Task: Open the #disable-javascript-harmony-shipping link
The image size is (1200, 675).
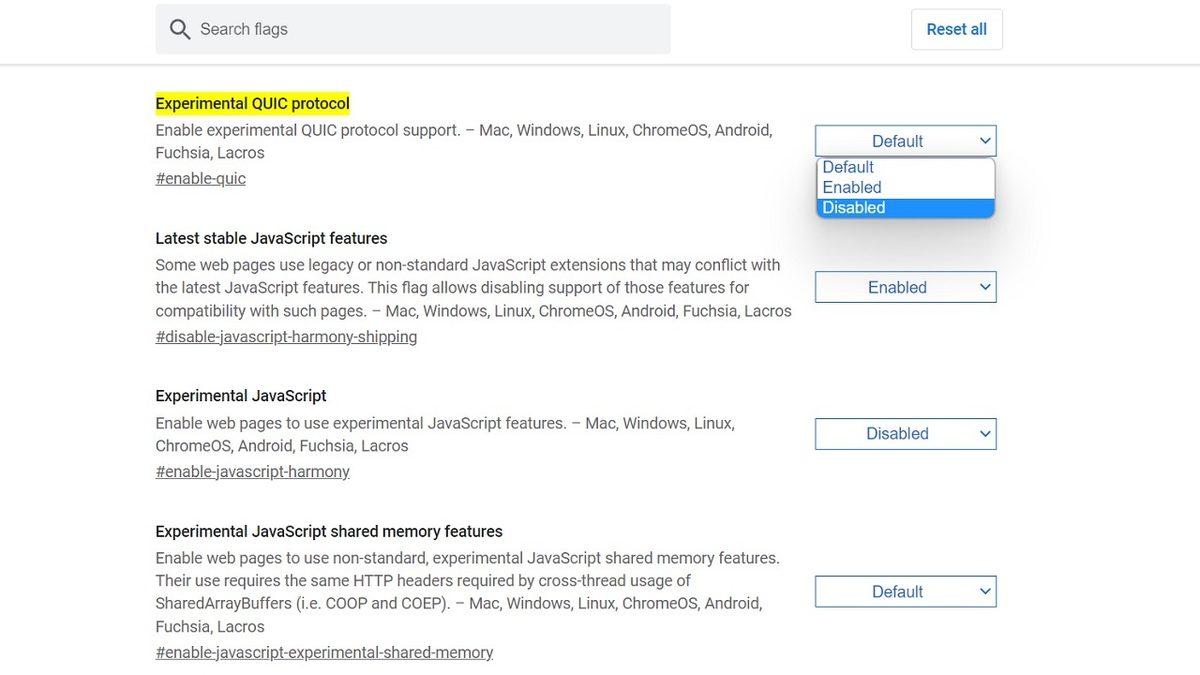Action: [286, 337]
